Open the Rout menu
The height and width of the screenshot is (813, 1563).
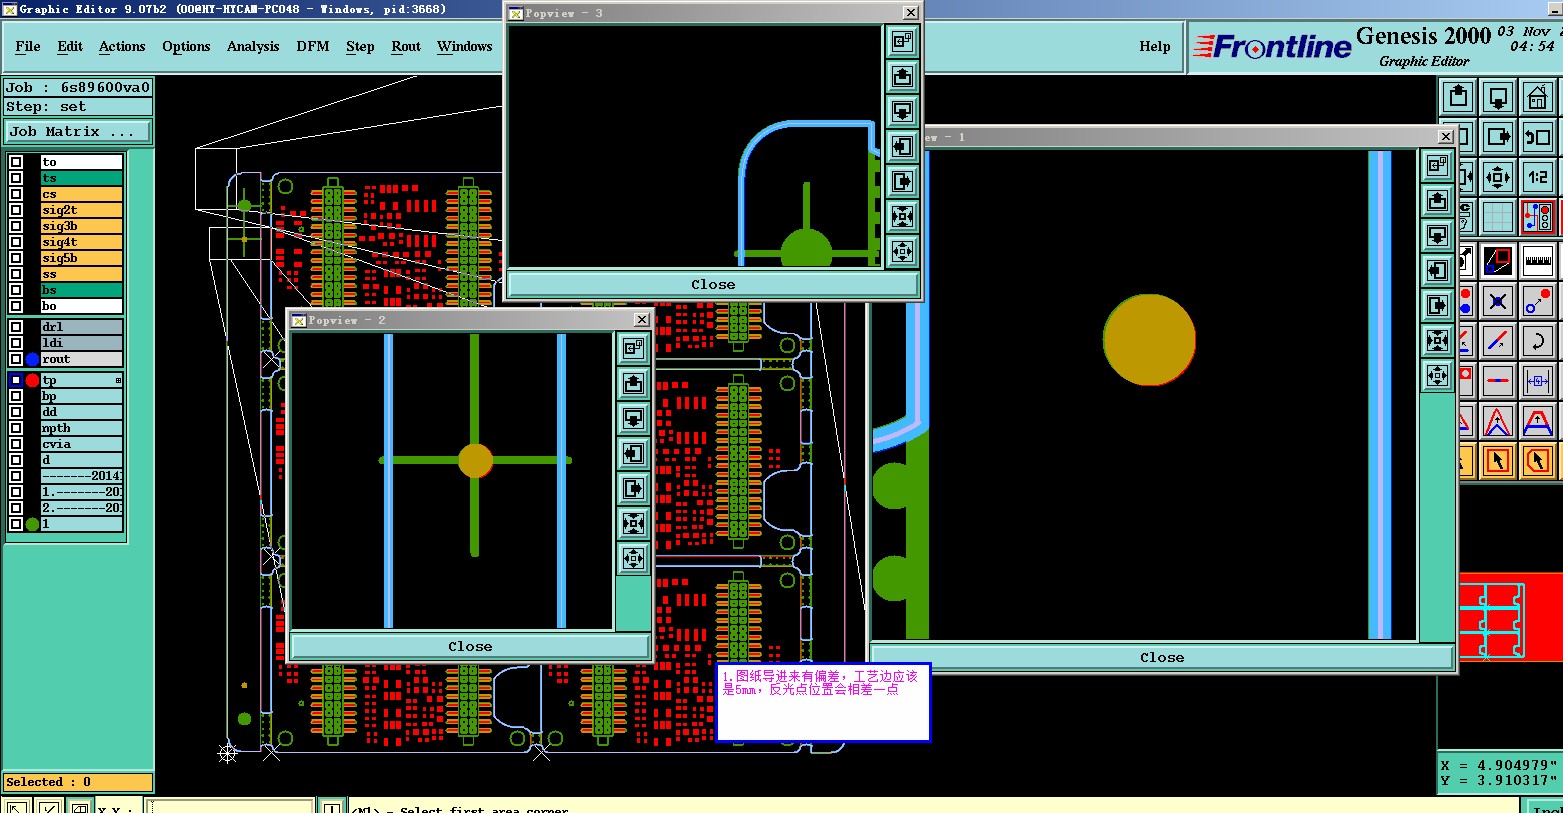406,46
